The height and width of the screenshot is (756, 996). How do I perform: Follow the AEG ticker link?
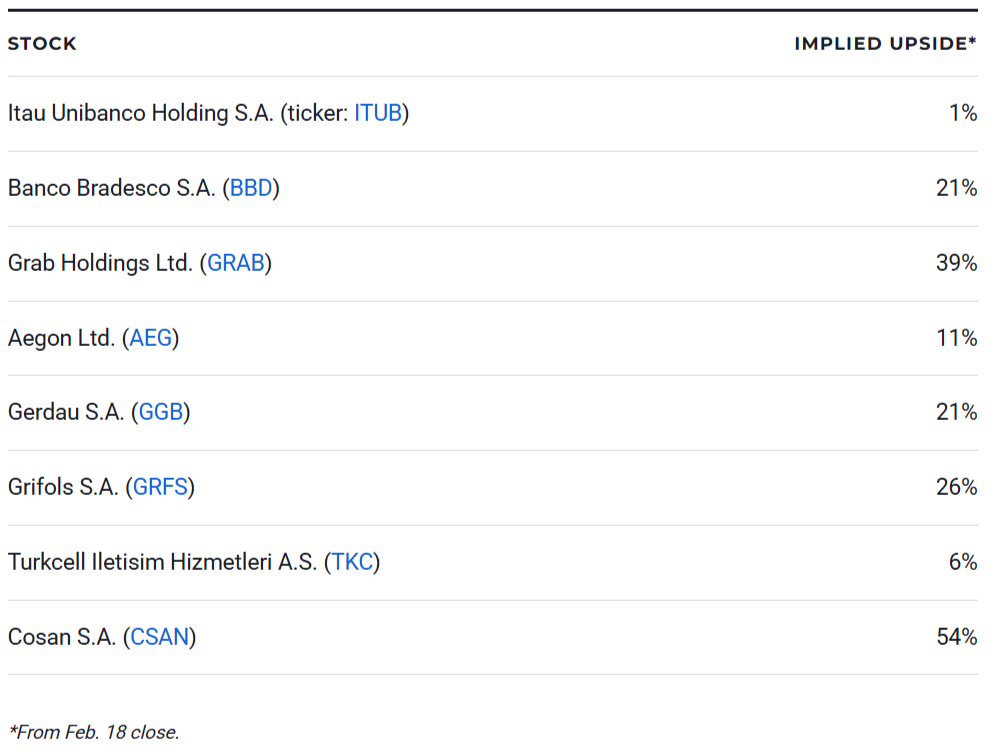pyautogui.click(x=151, y=338)
